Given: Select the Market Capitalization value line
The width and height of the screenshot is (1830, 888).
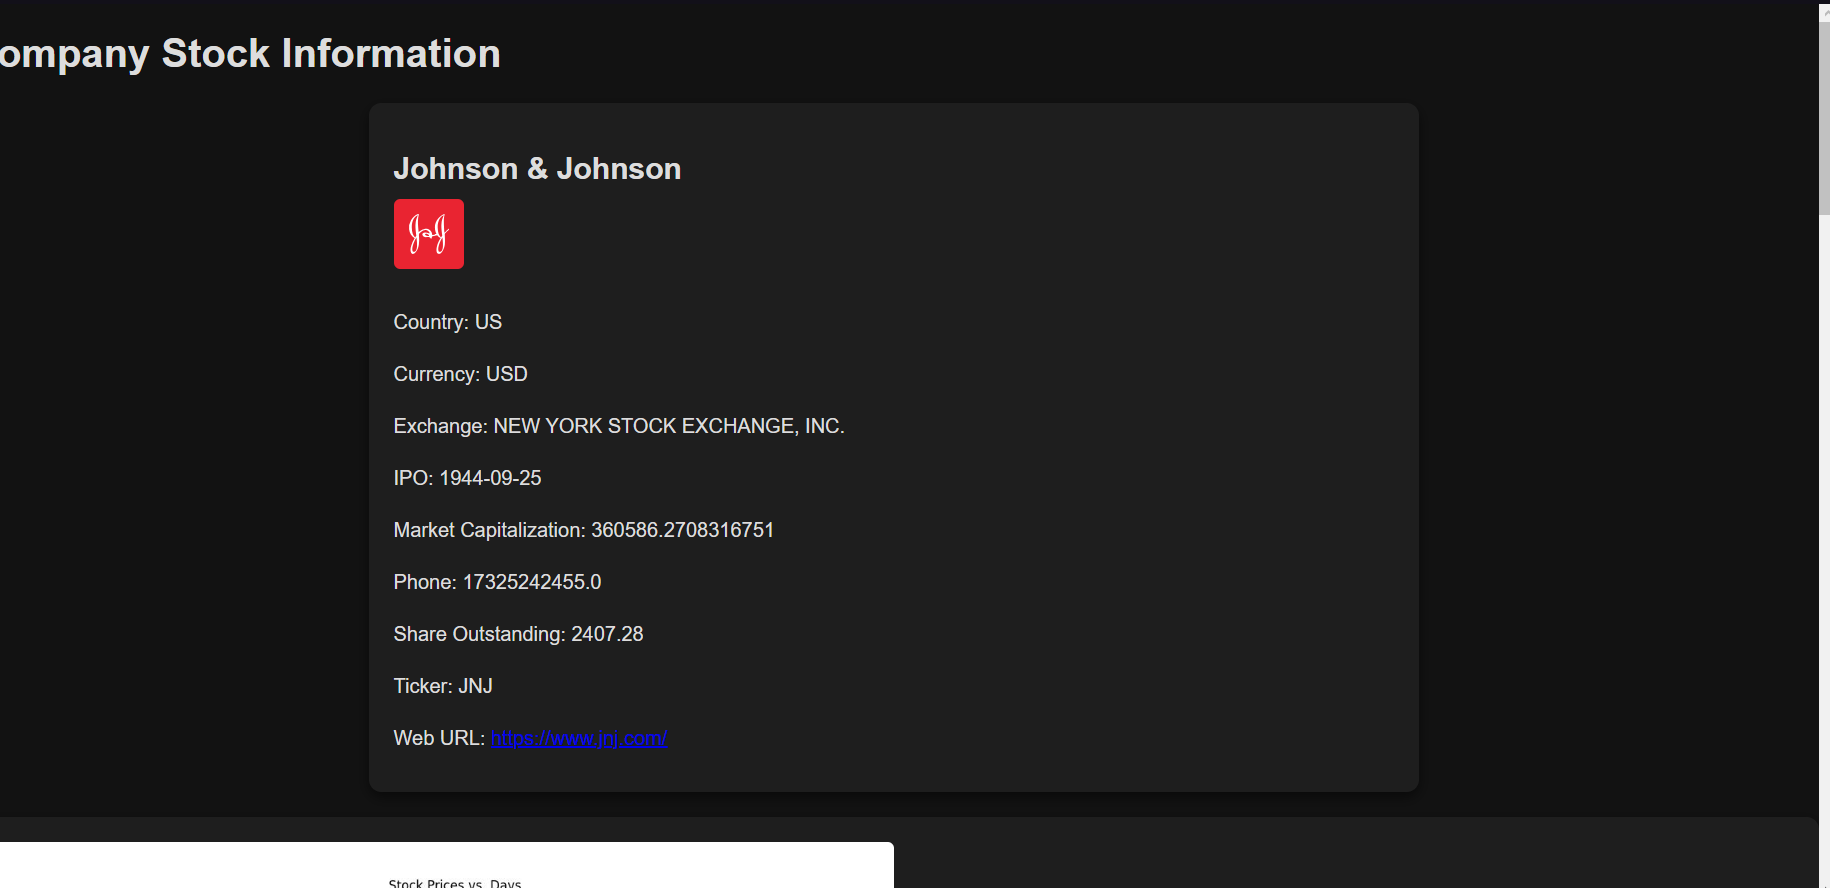Looking at the screenshot, I should (x=584, y=530).
